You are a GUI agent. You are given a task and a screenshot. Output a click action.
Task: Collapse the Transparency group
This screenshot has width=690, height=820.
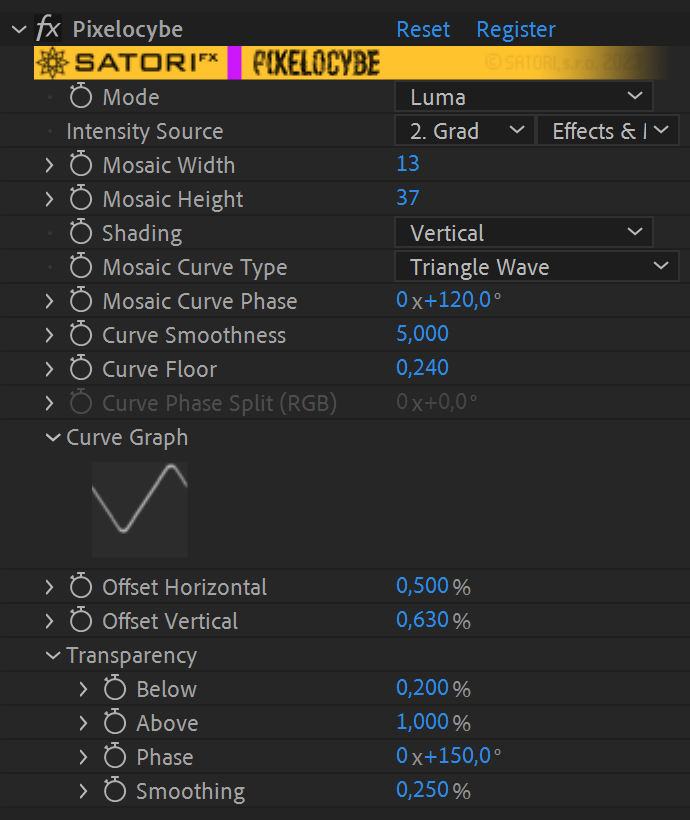[x=53, y=655]
